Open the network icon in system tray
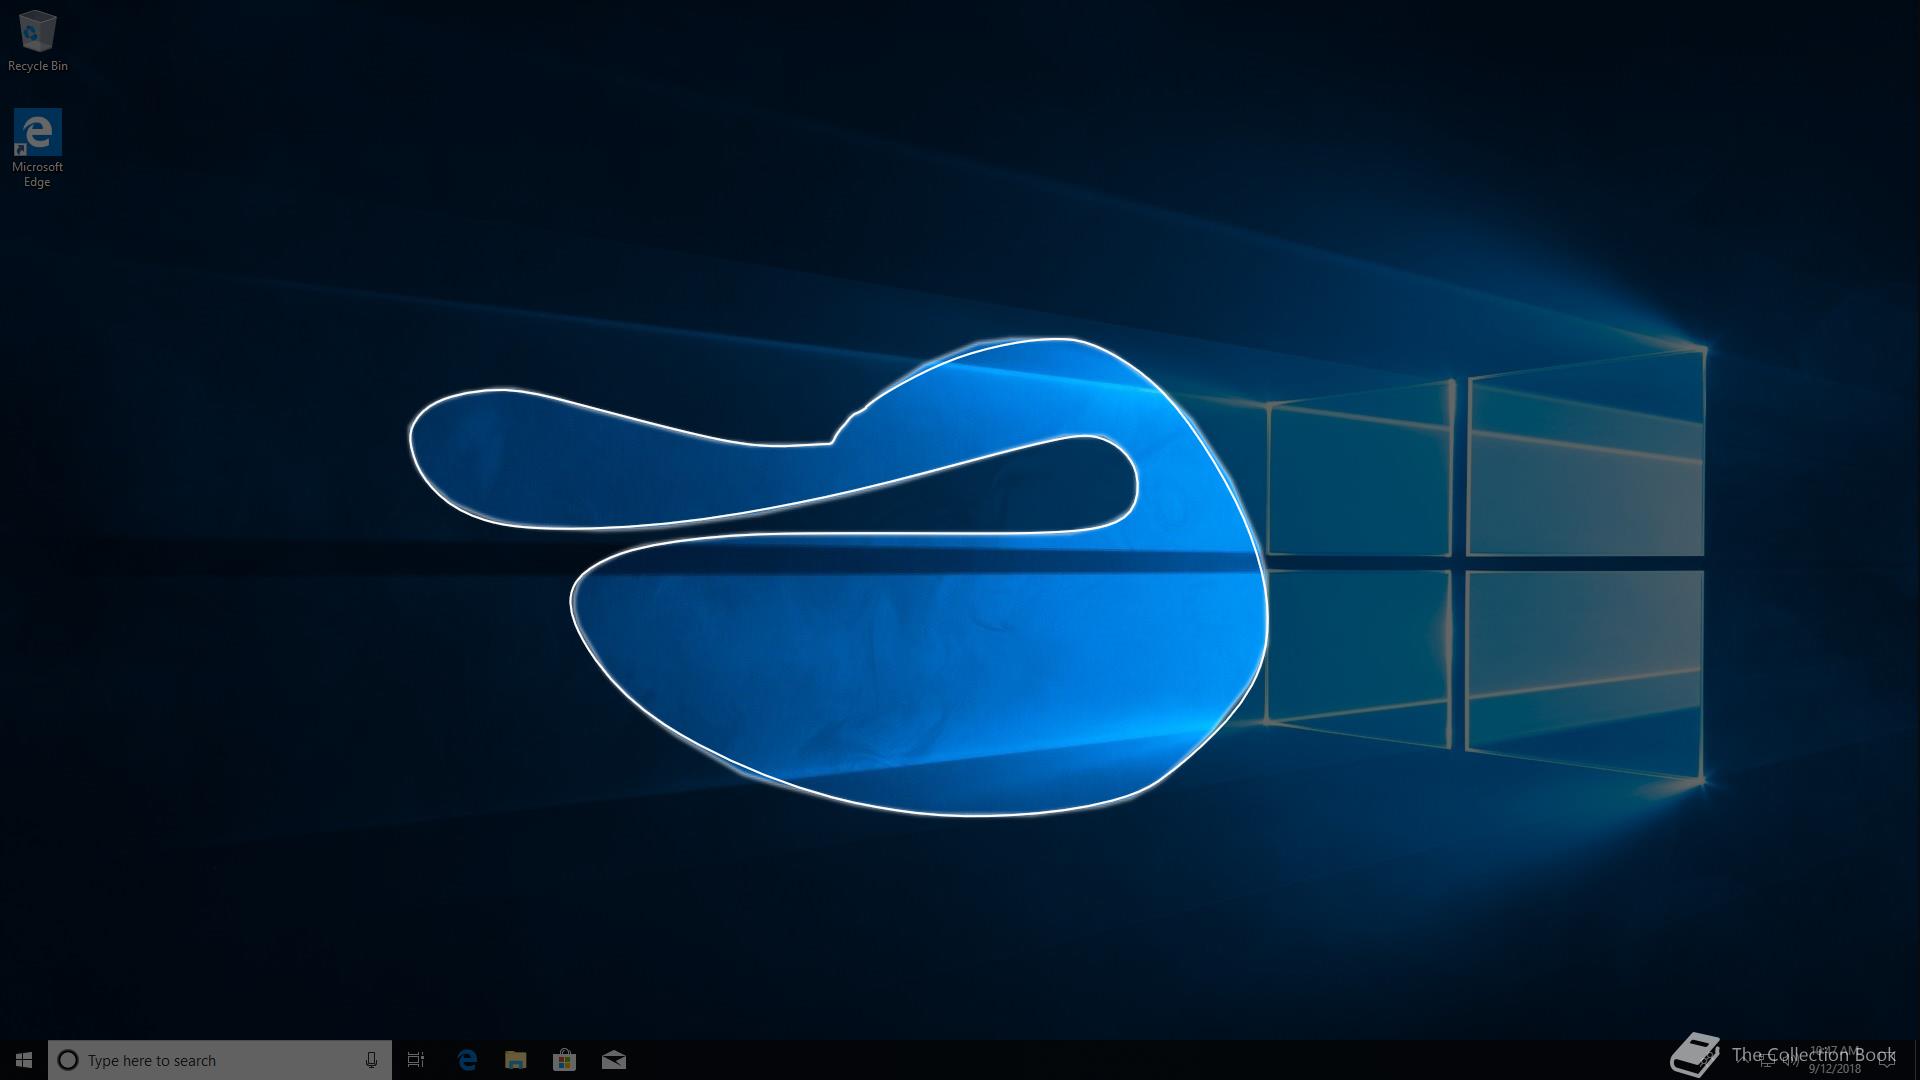 click(1766, 1061)
